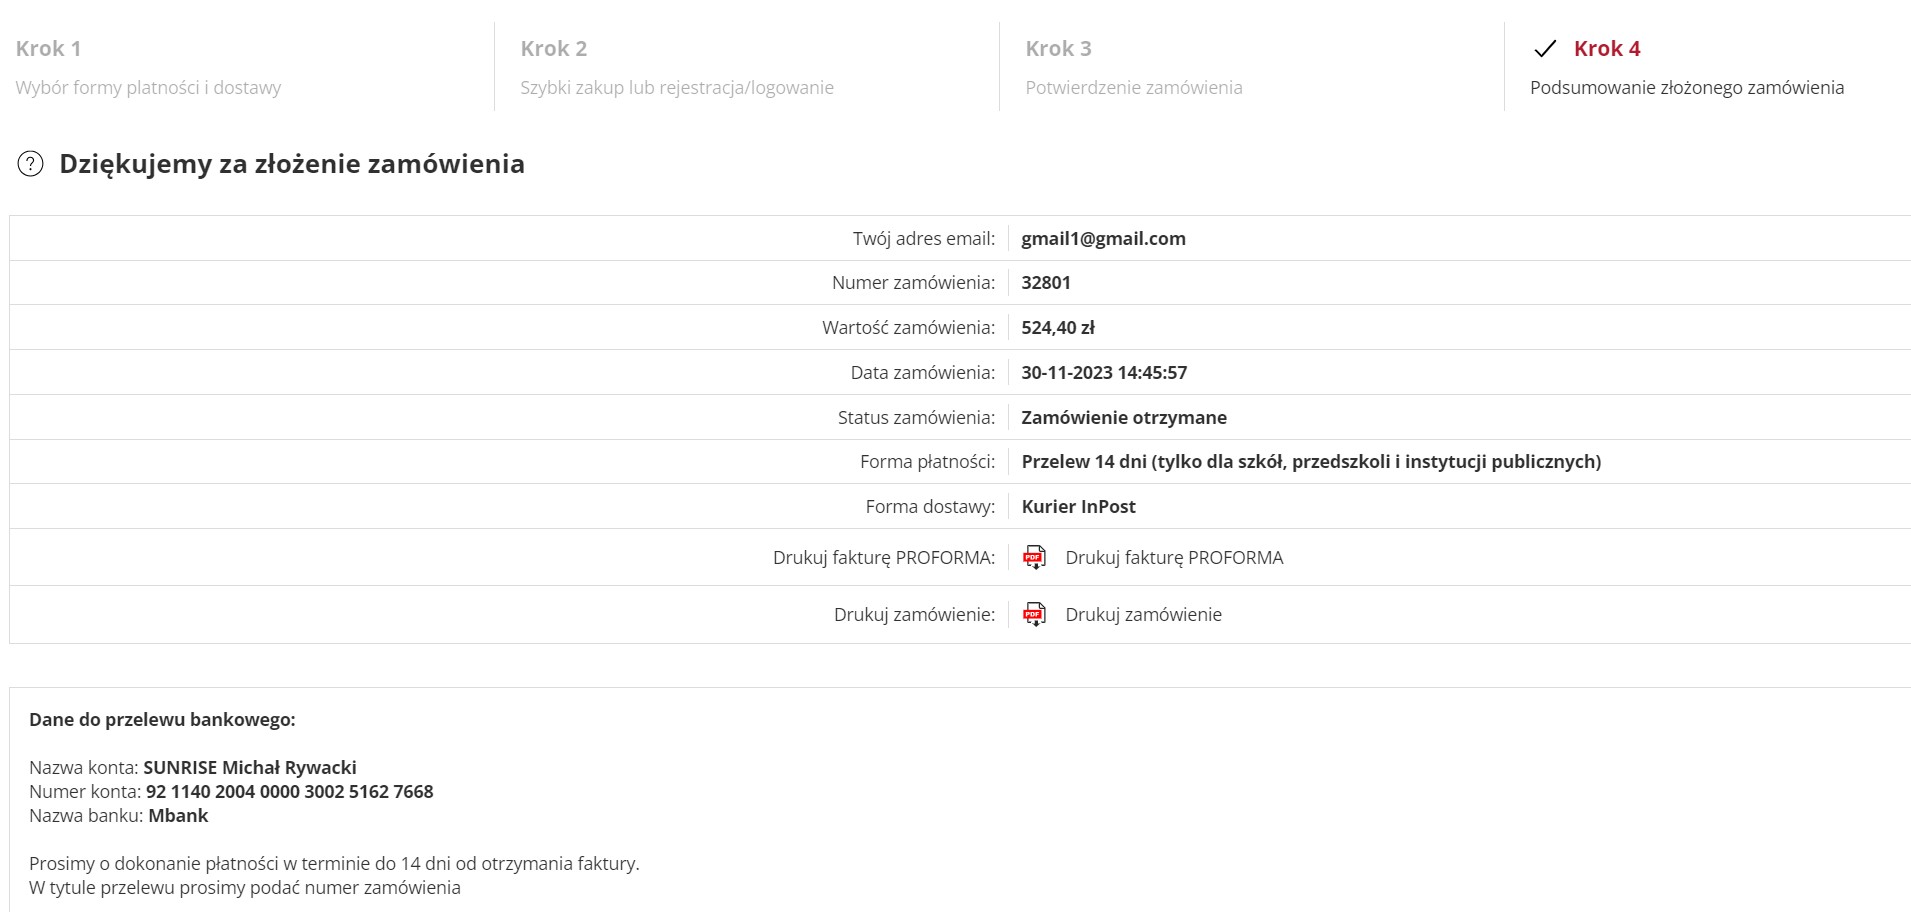Screen dimensions: 1911x912
Task: Click the email address gmail1@gmail.com
Action: pos(1103,238)
